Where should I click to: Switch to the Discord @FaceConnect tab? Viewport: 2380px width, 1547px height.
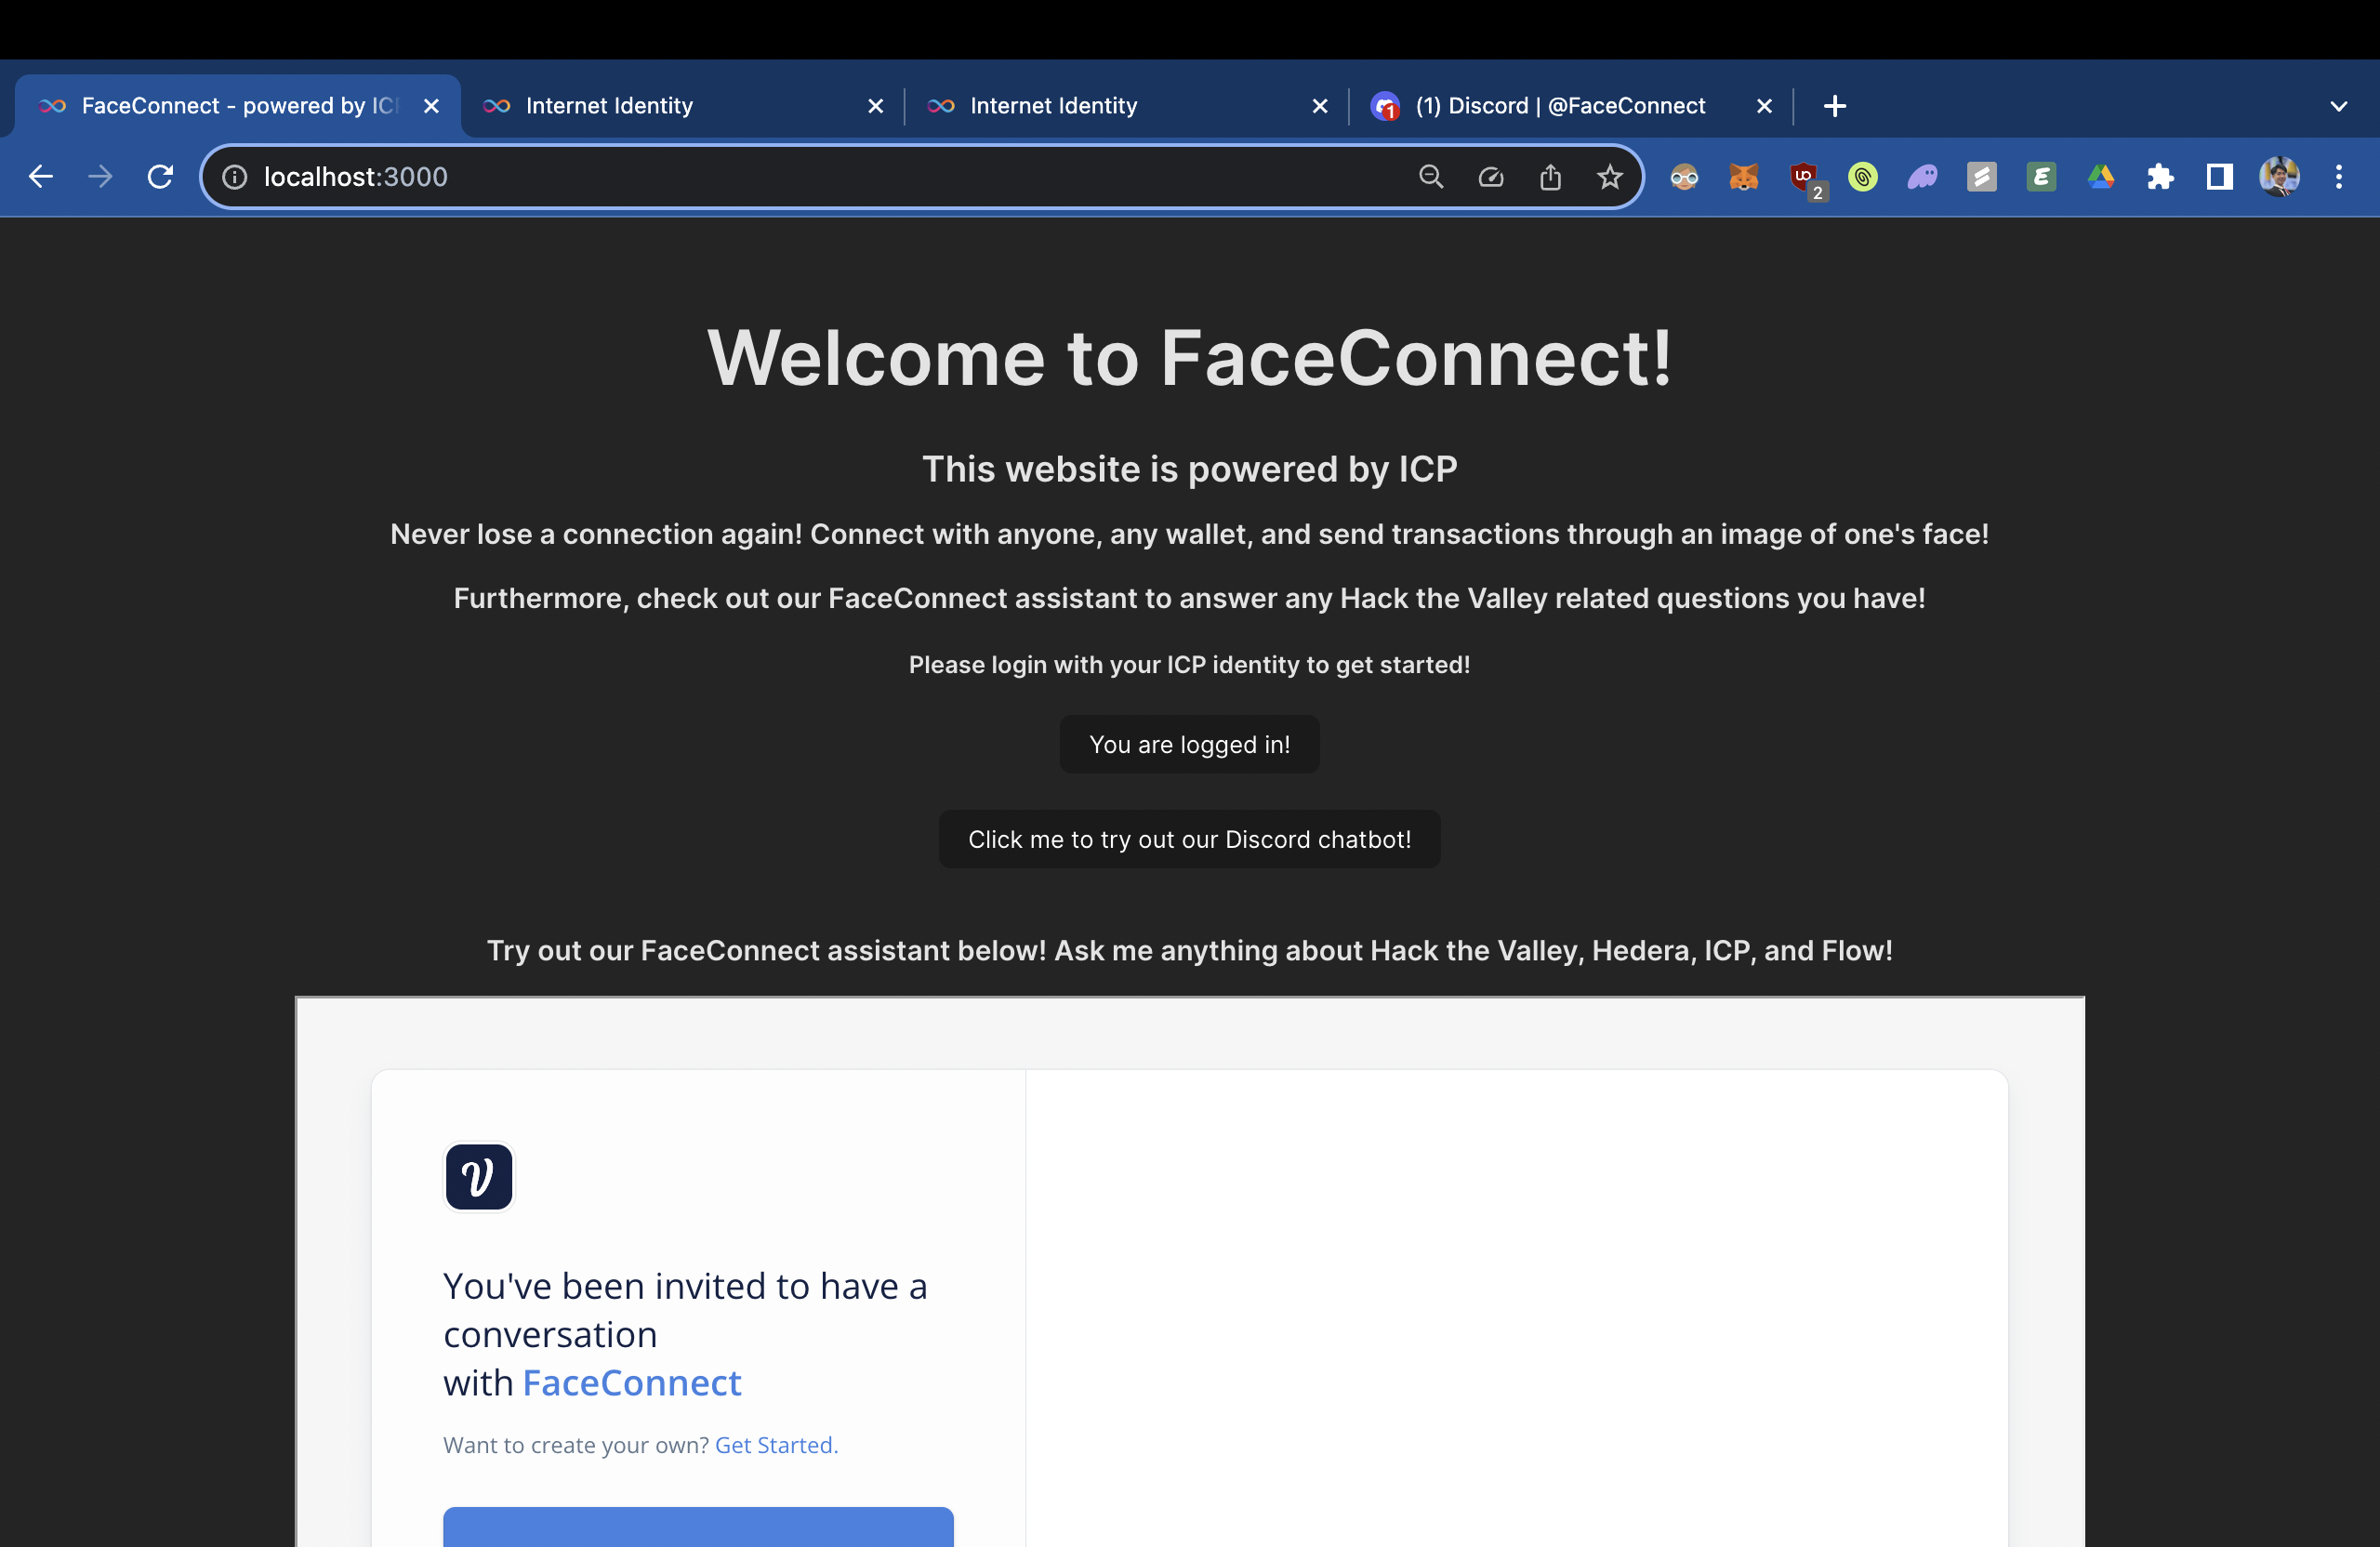(x=1559, y=106)
